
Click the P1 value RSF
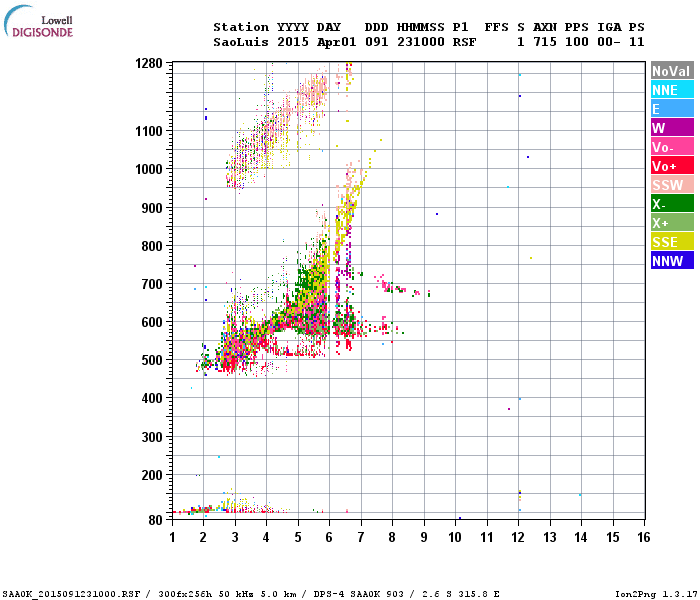tap(465, 42)
